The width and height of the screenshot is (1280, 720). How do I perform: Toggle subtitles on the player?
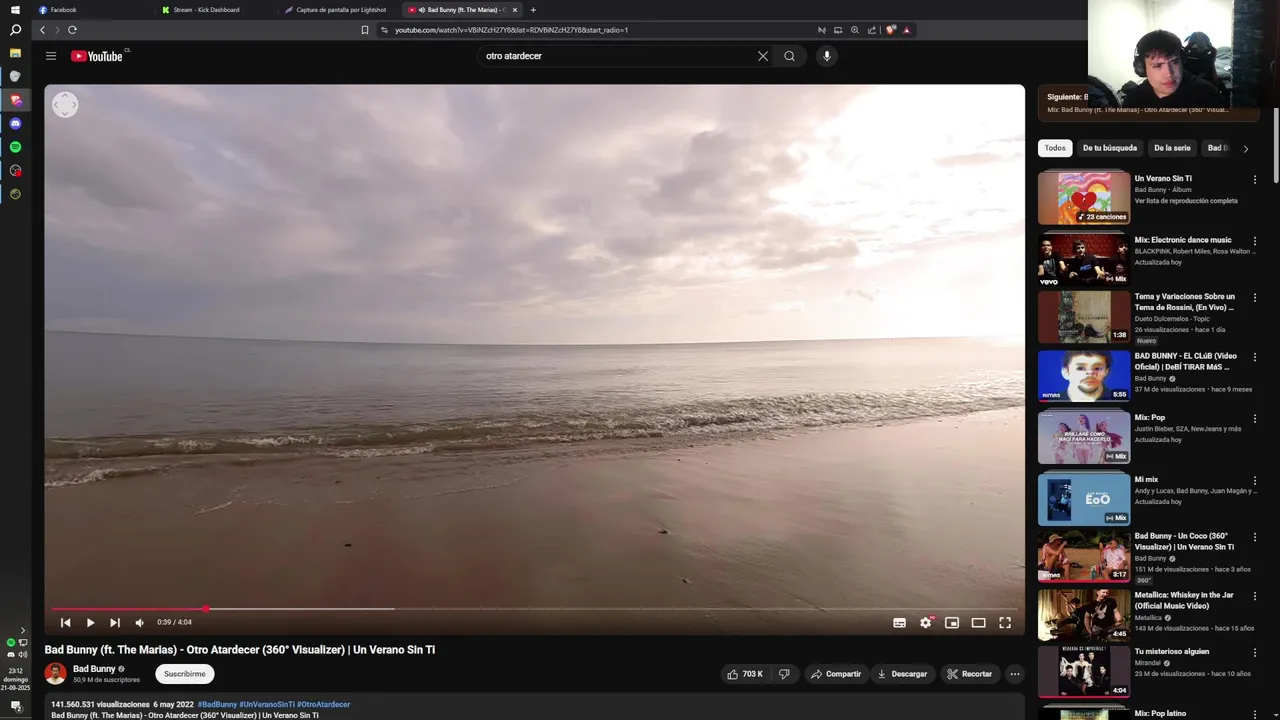coord(899,622)
